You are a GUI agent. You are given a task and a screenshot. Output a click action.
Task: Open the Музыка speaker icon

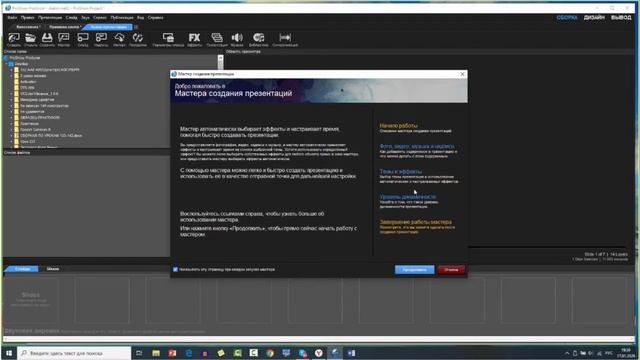click(x=237, y=39)
